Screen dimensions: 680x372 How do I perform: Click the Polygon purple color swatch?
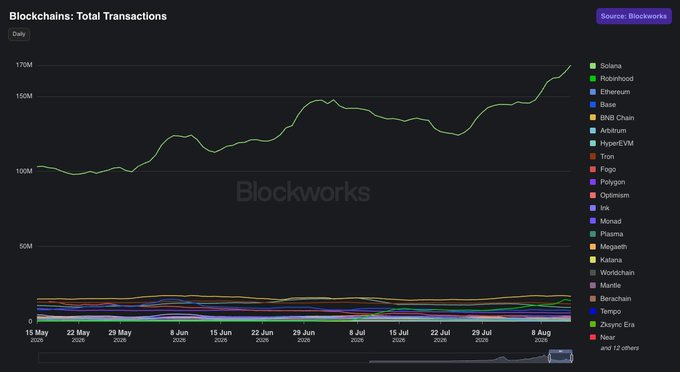593,182
